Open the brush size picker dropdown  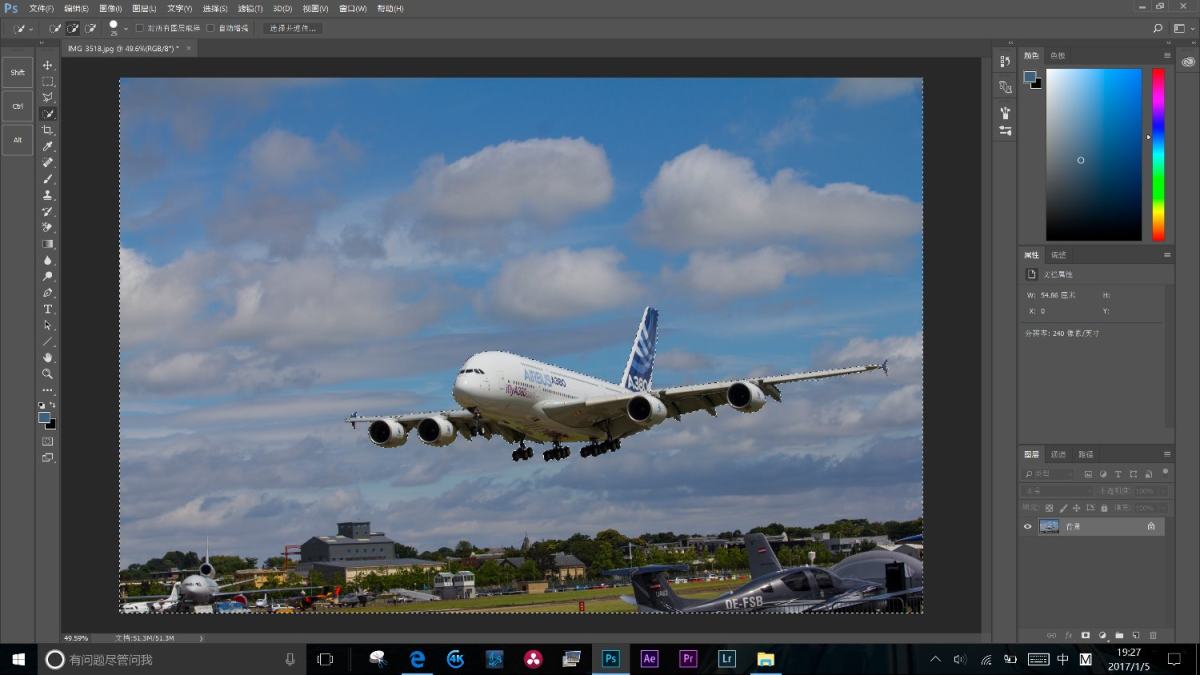pyautogui.click(x=126, y=28)
